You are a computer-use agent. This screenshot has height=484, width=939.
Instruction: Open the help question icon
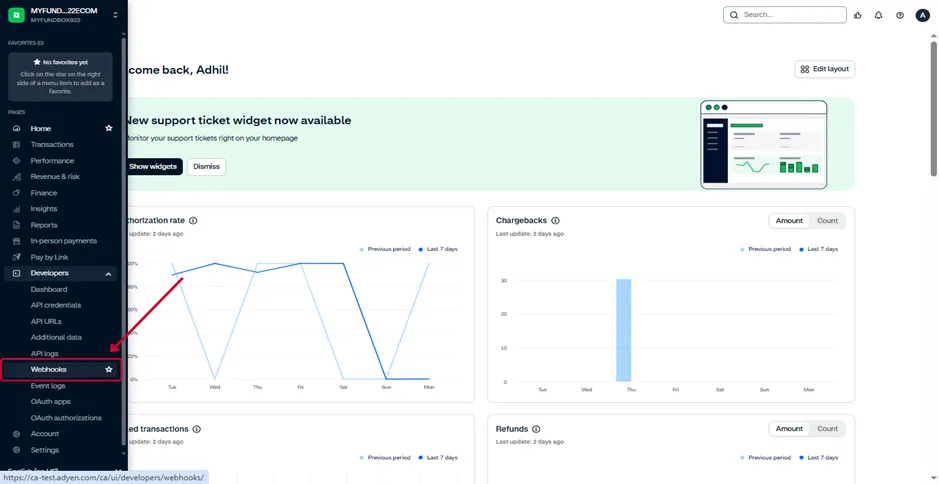[x=899, y=16]
